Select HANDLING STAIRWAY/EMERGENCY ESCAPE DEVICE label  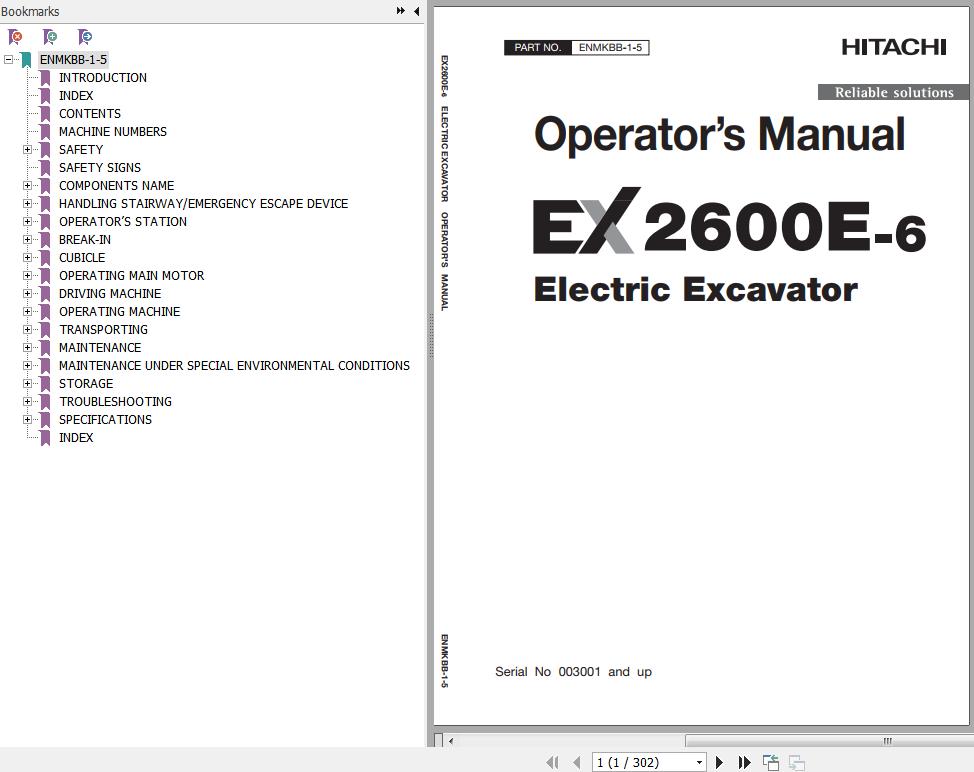pyautogui.click(x=204, y=204)
